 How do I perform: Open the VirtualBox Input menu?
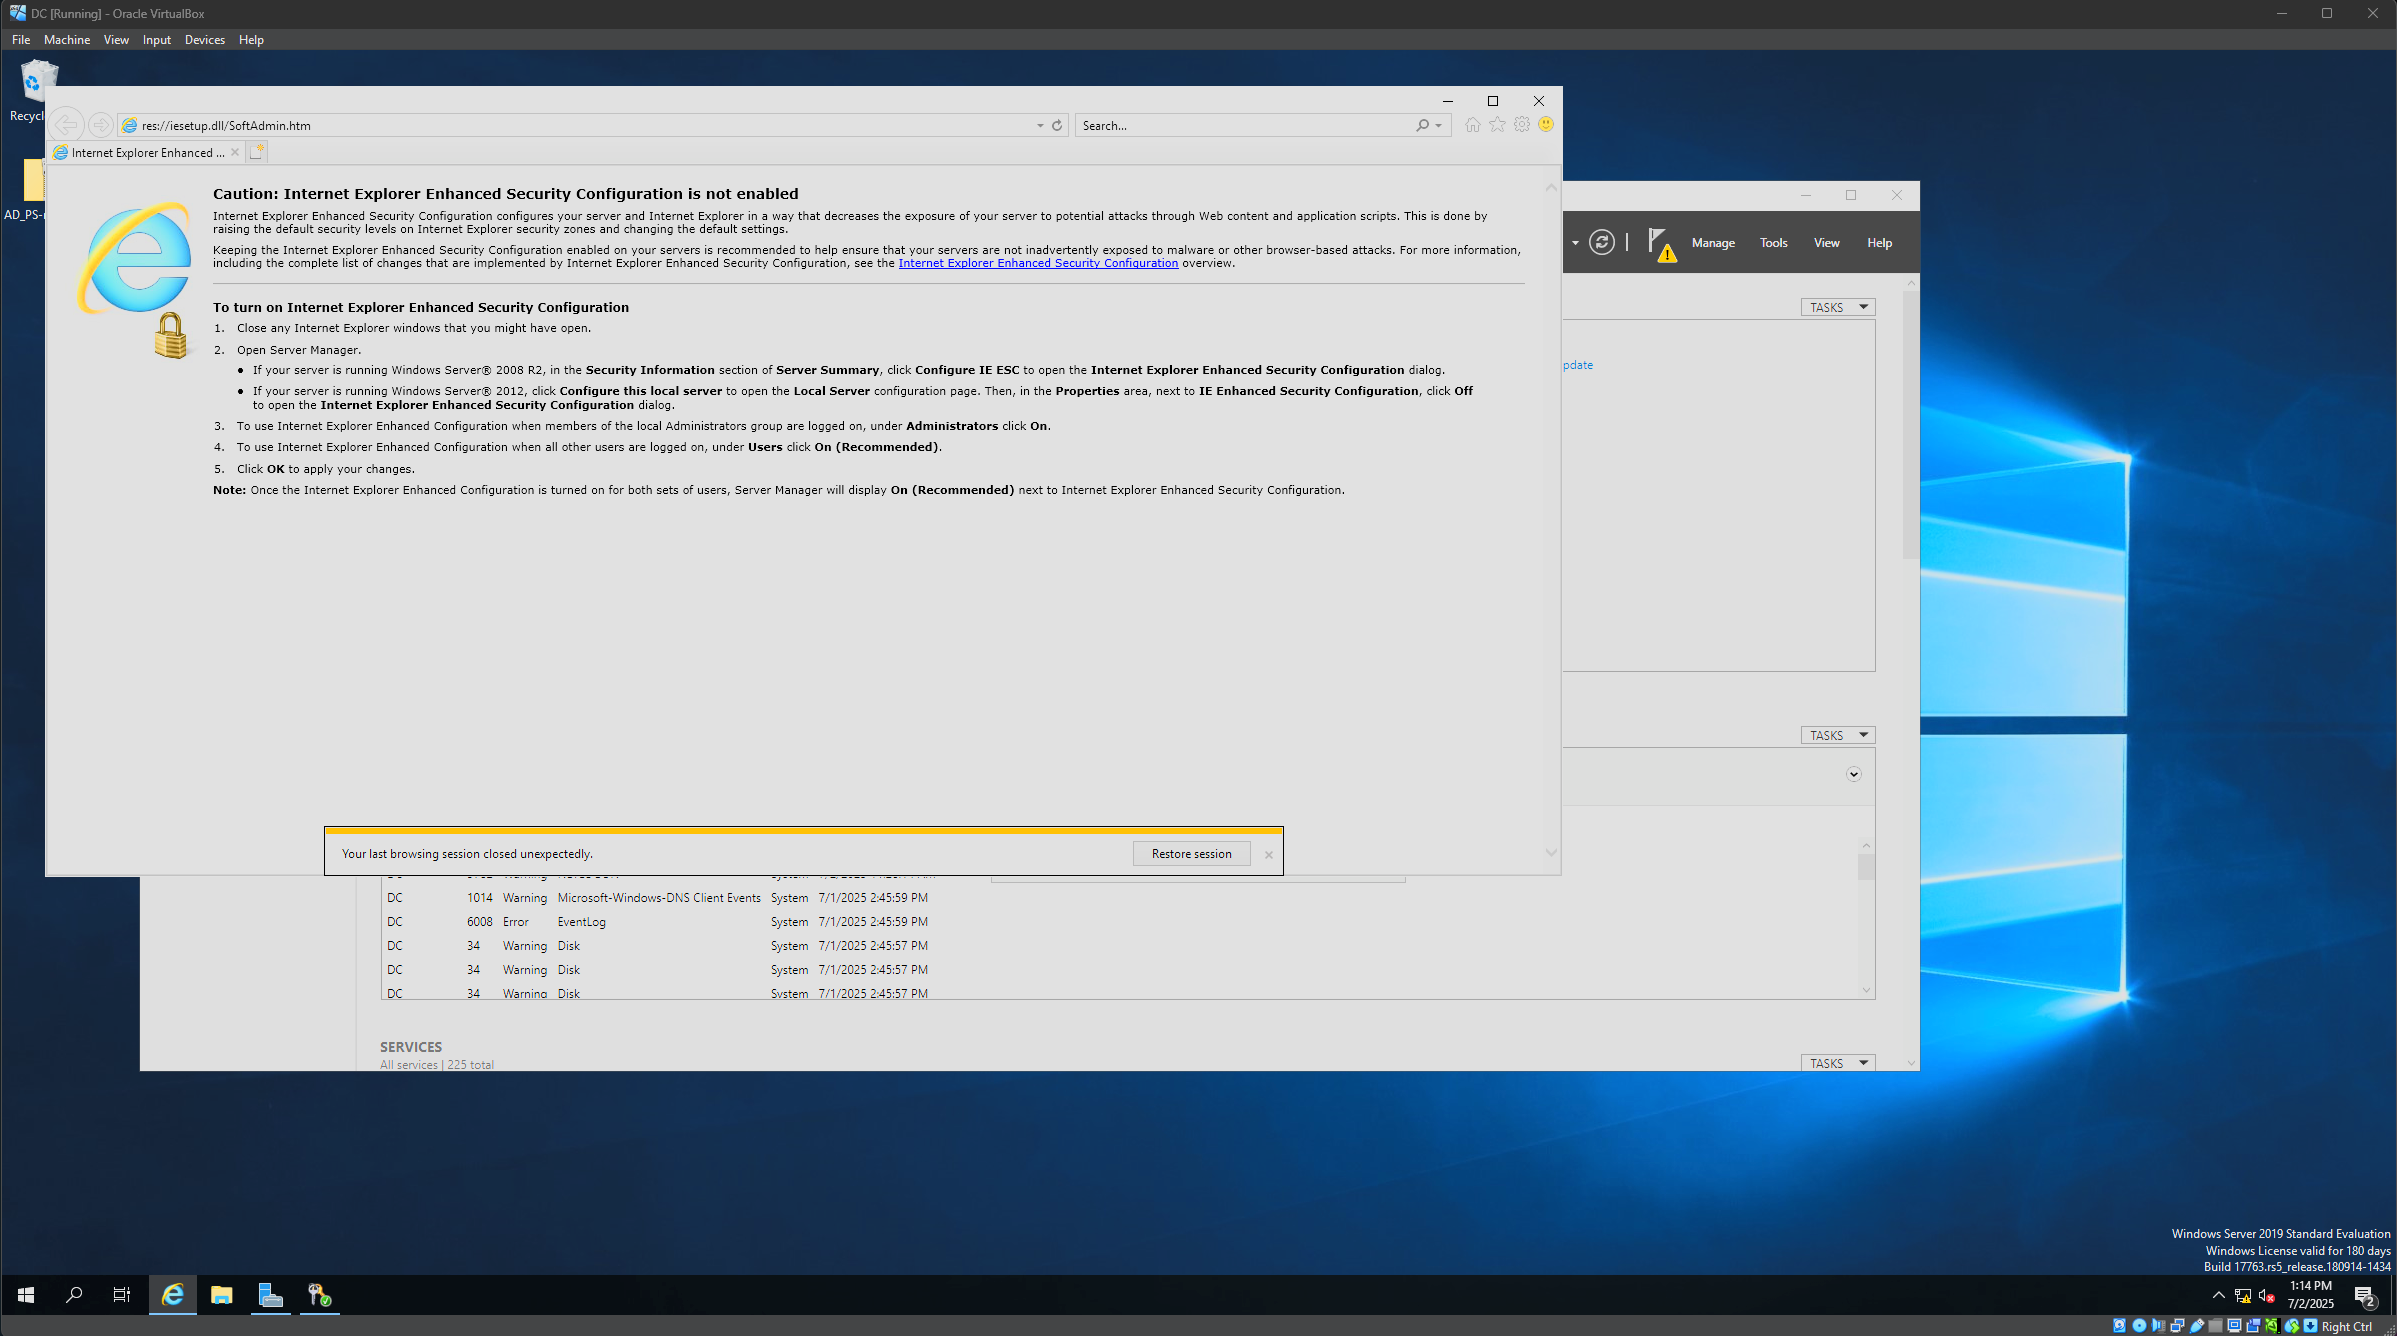tap(157, 40)
